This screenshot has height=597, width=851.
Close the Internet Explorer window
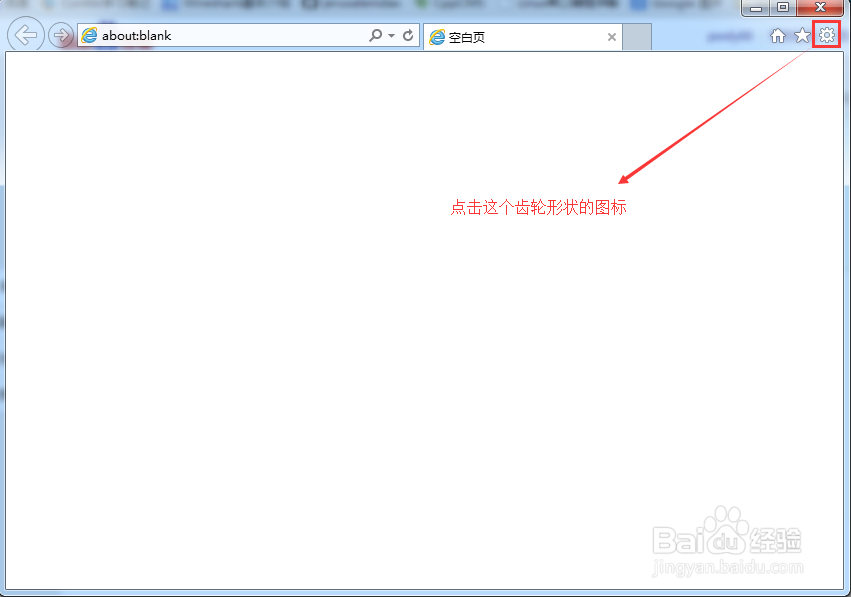pos(821,8)
